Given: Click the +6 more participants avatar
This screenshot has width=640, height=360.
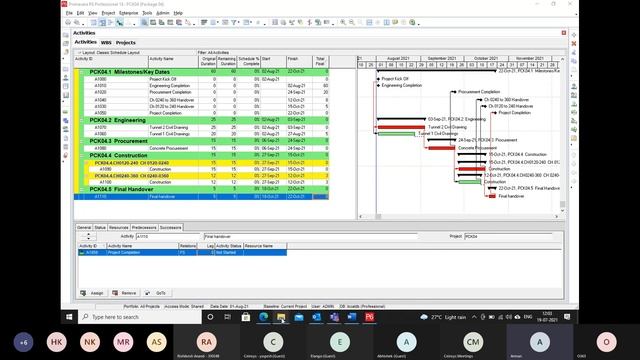Looking at the screenshot, I should pos(23,342).
